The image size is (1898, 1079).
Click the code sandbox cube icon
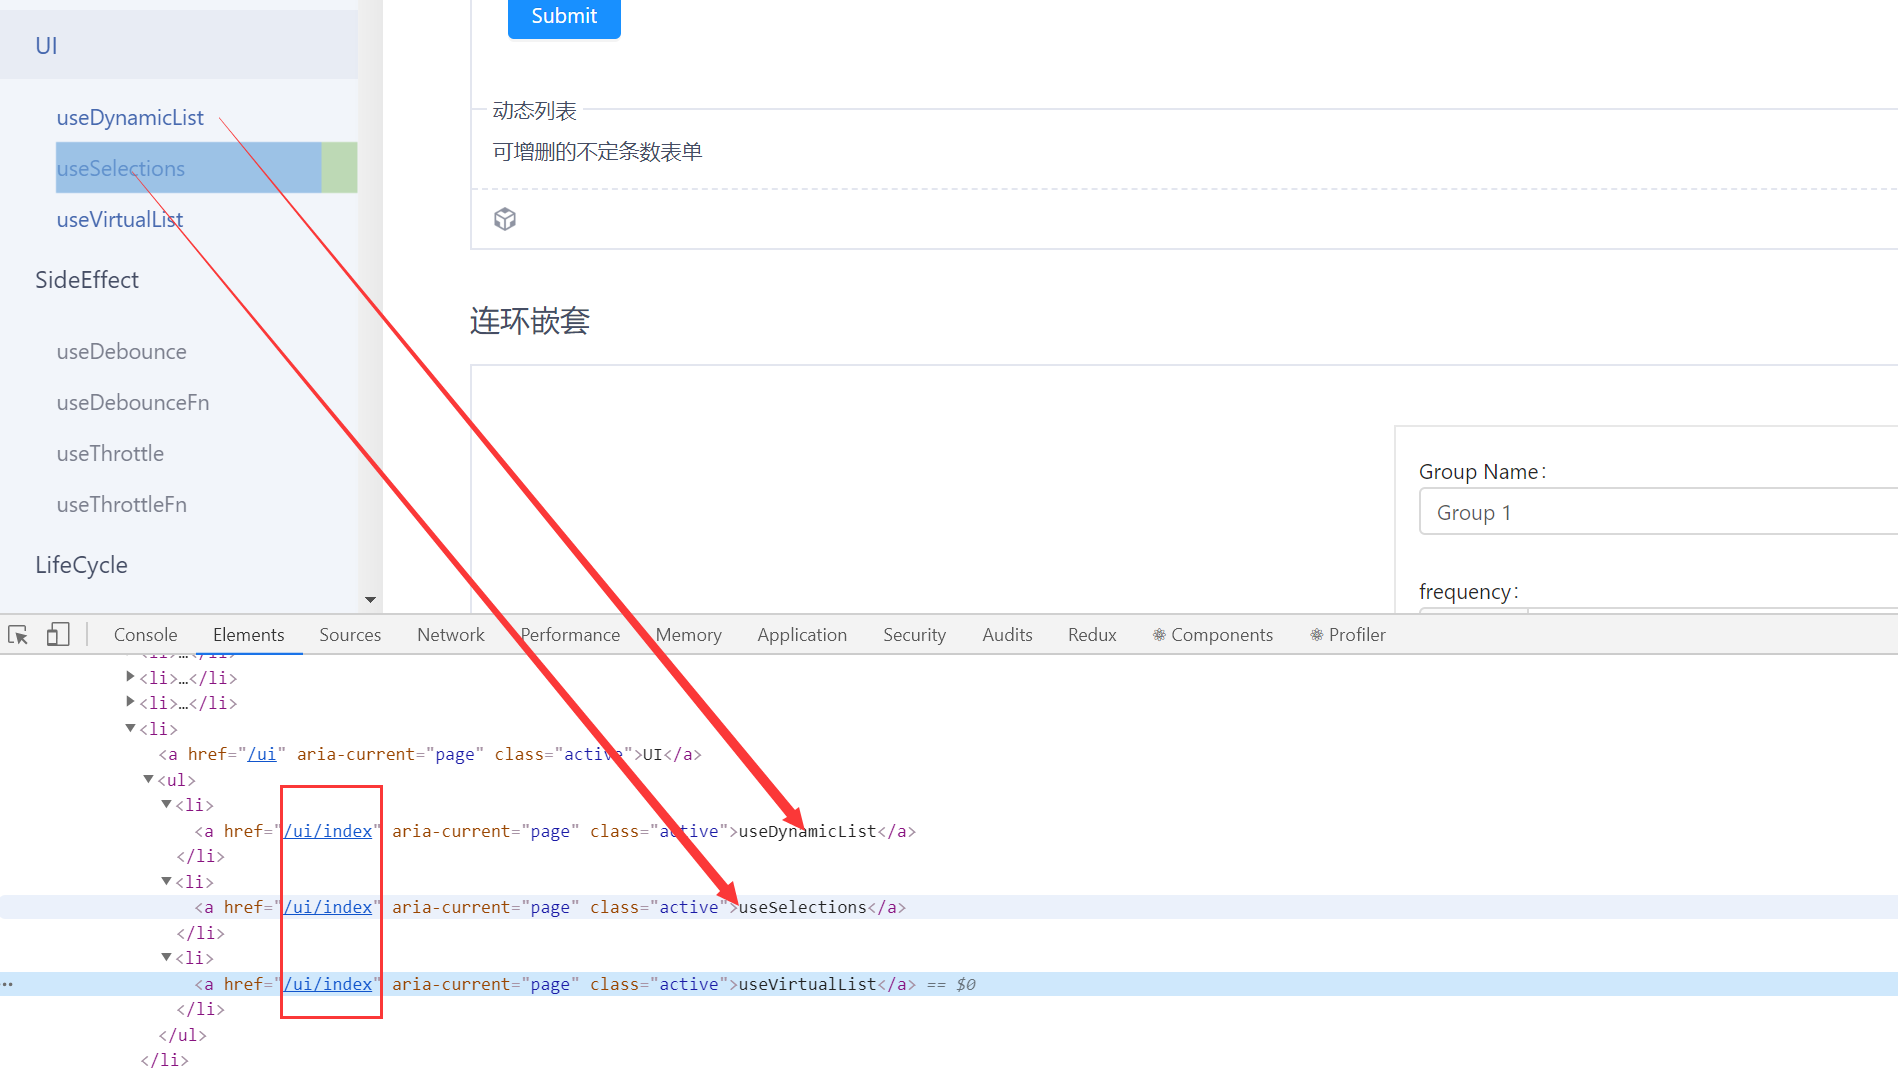pyautogui.click(x=505, y=219)
